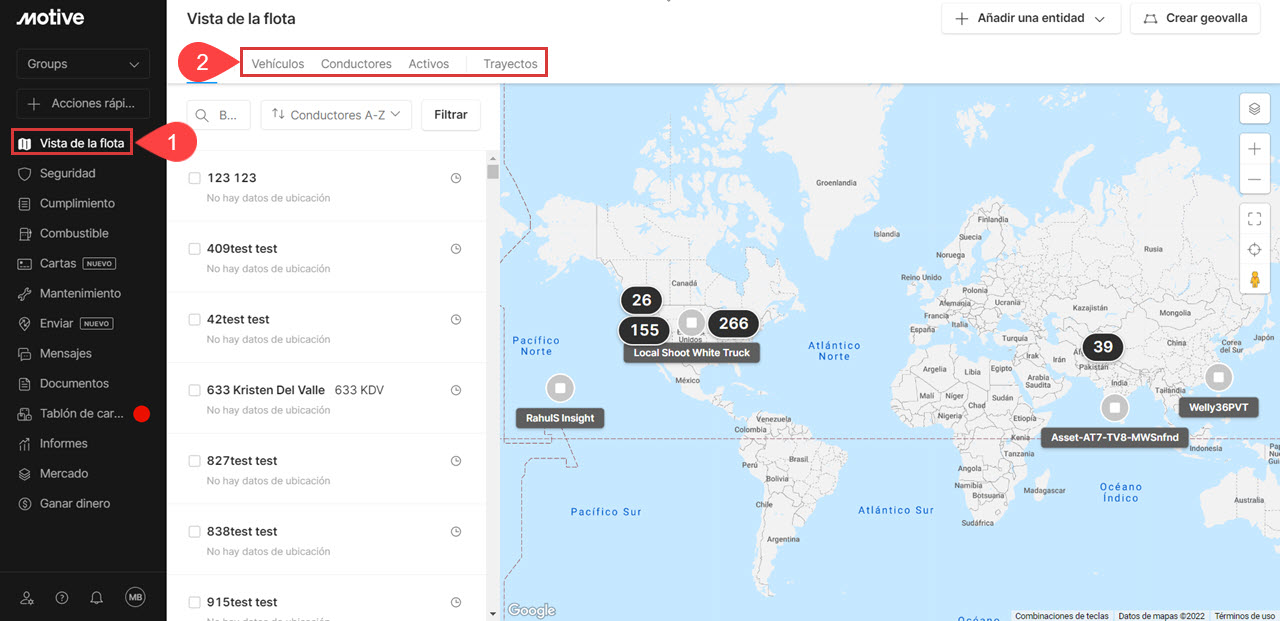Open the Enviar dispatch icon
The image size is (1280, 621).
(25, 323)
